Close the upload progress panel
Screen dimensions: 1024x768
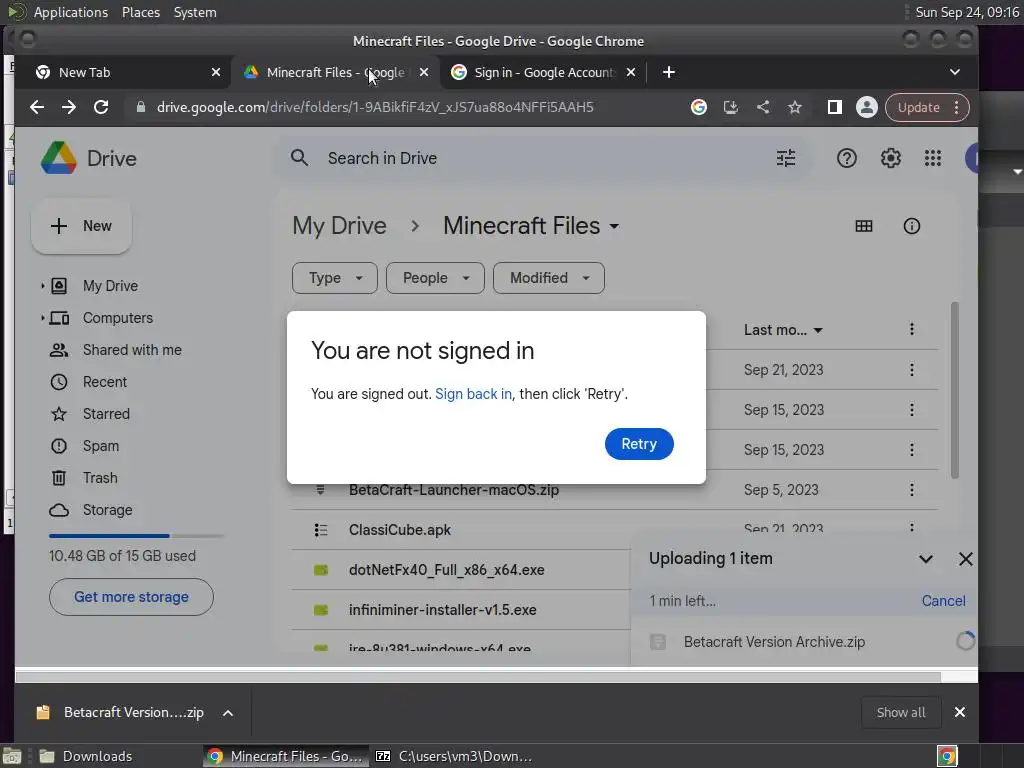[965, 559]
